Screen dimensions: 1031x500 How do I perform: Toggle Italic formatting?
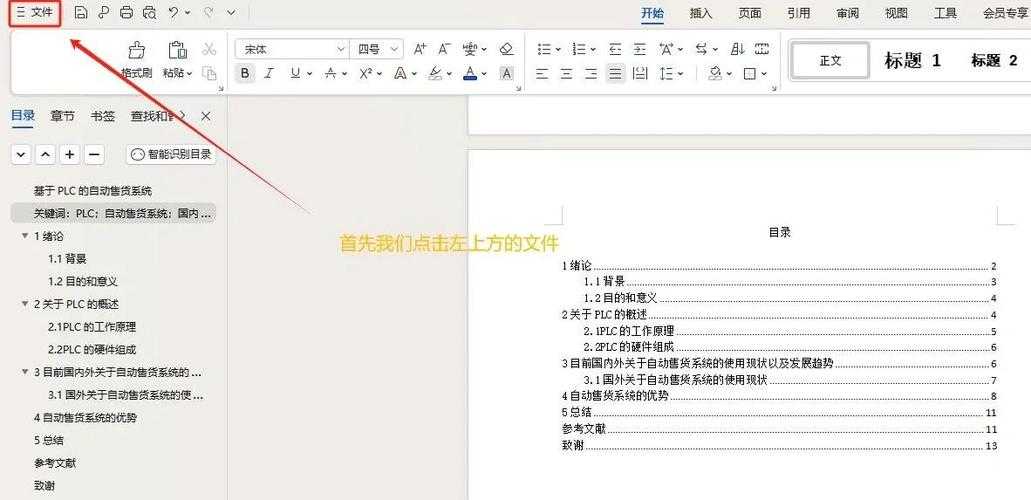[268, 74]
